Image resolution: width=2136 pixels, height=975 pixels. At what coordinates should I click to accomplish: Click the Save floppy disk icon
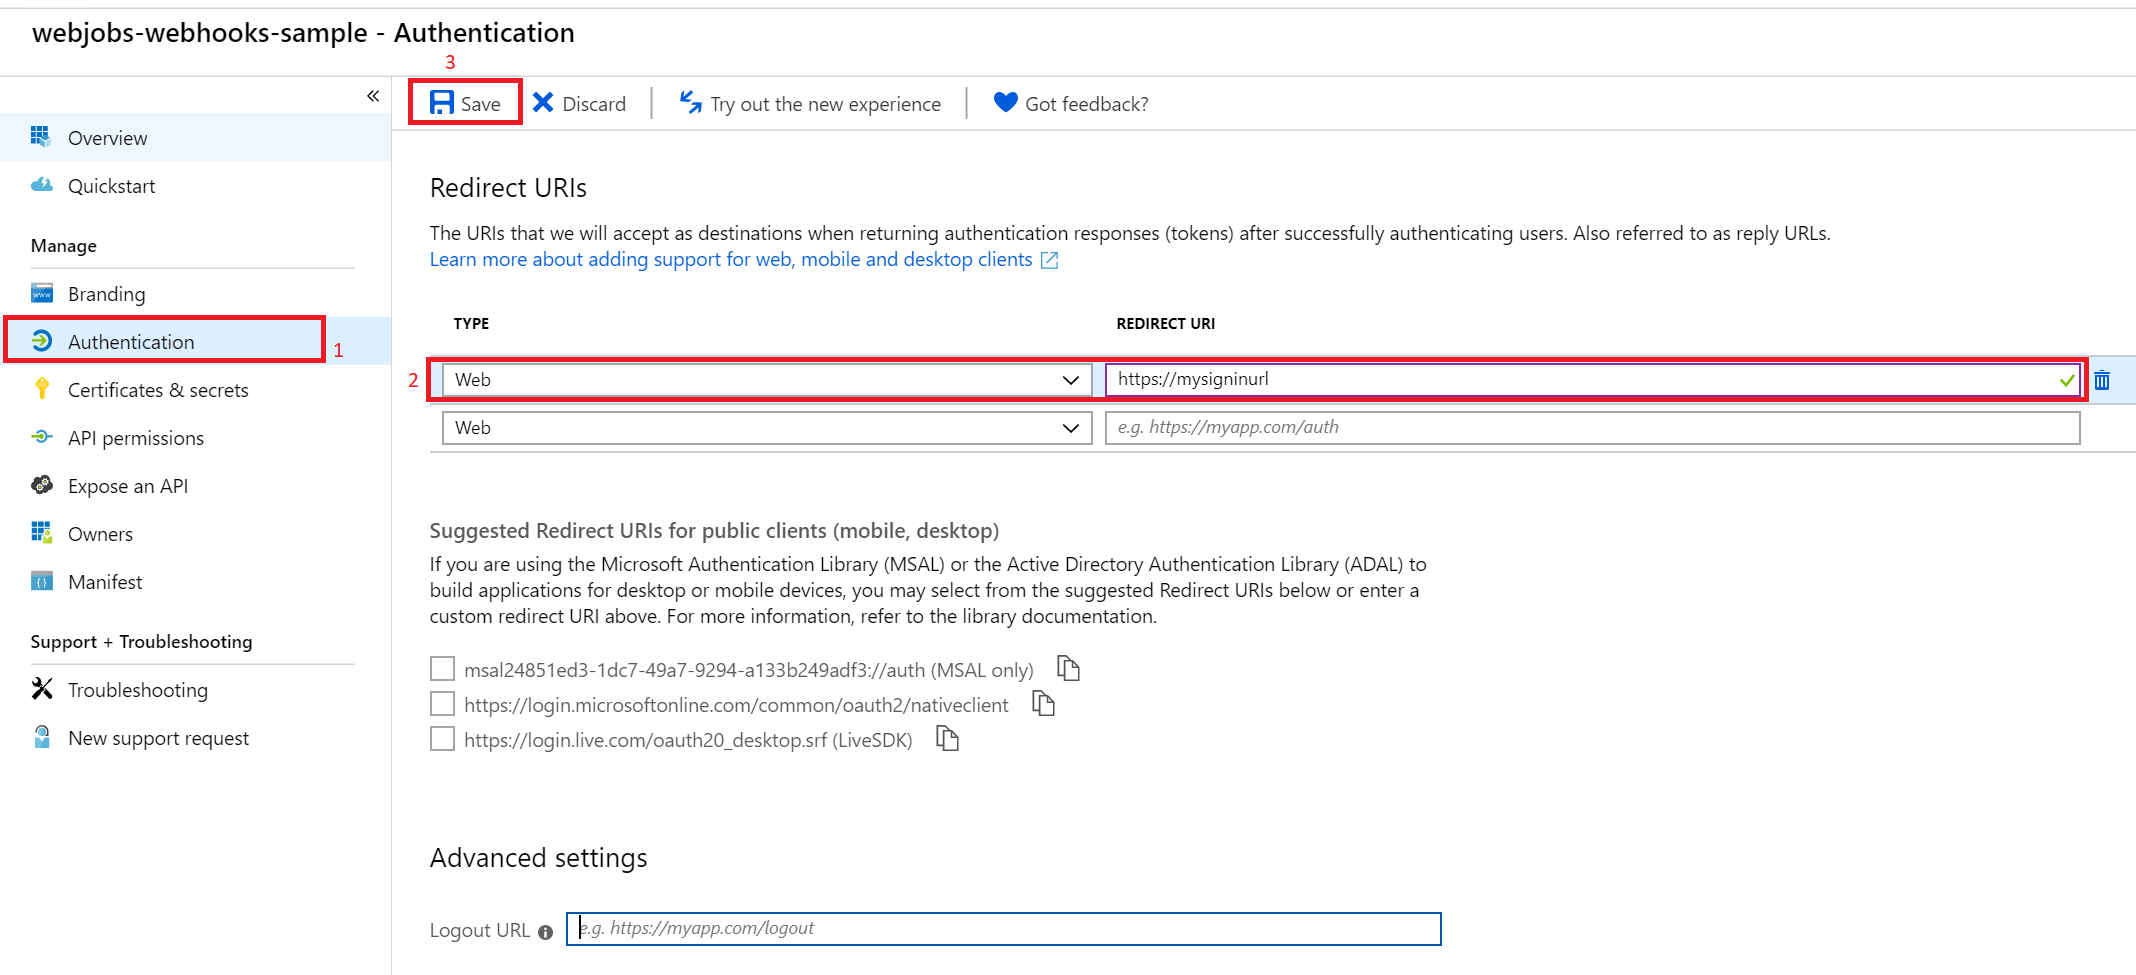pyautogui.click(x=442, y=103)
